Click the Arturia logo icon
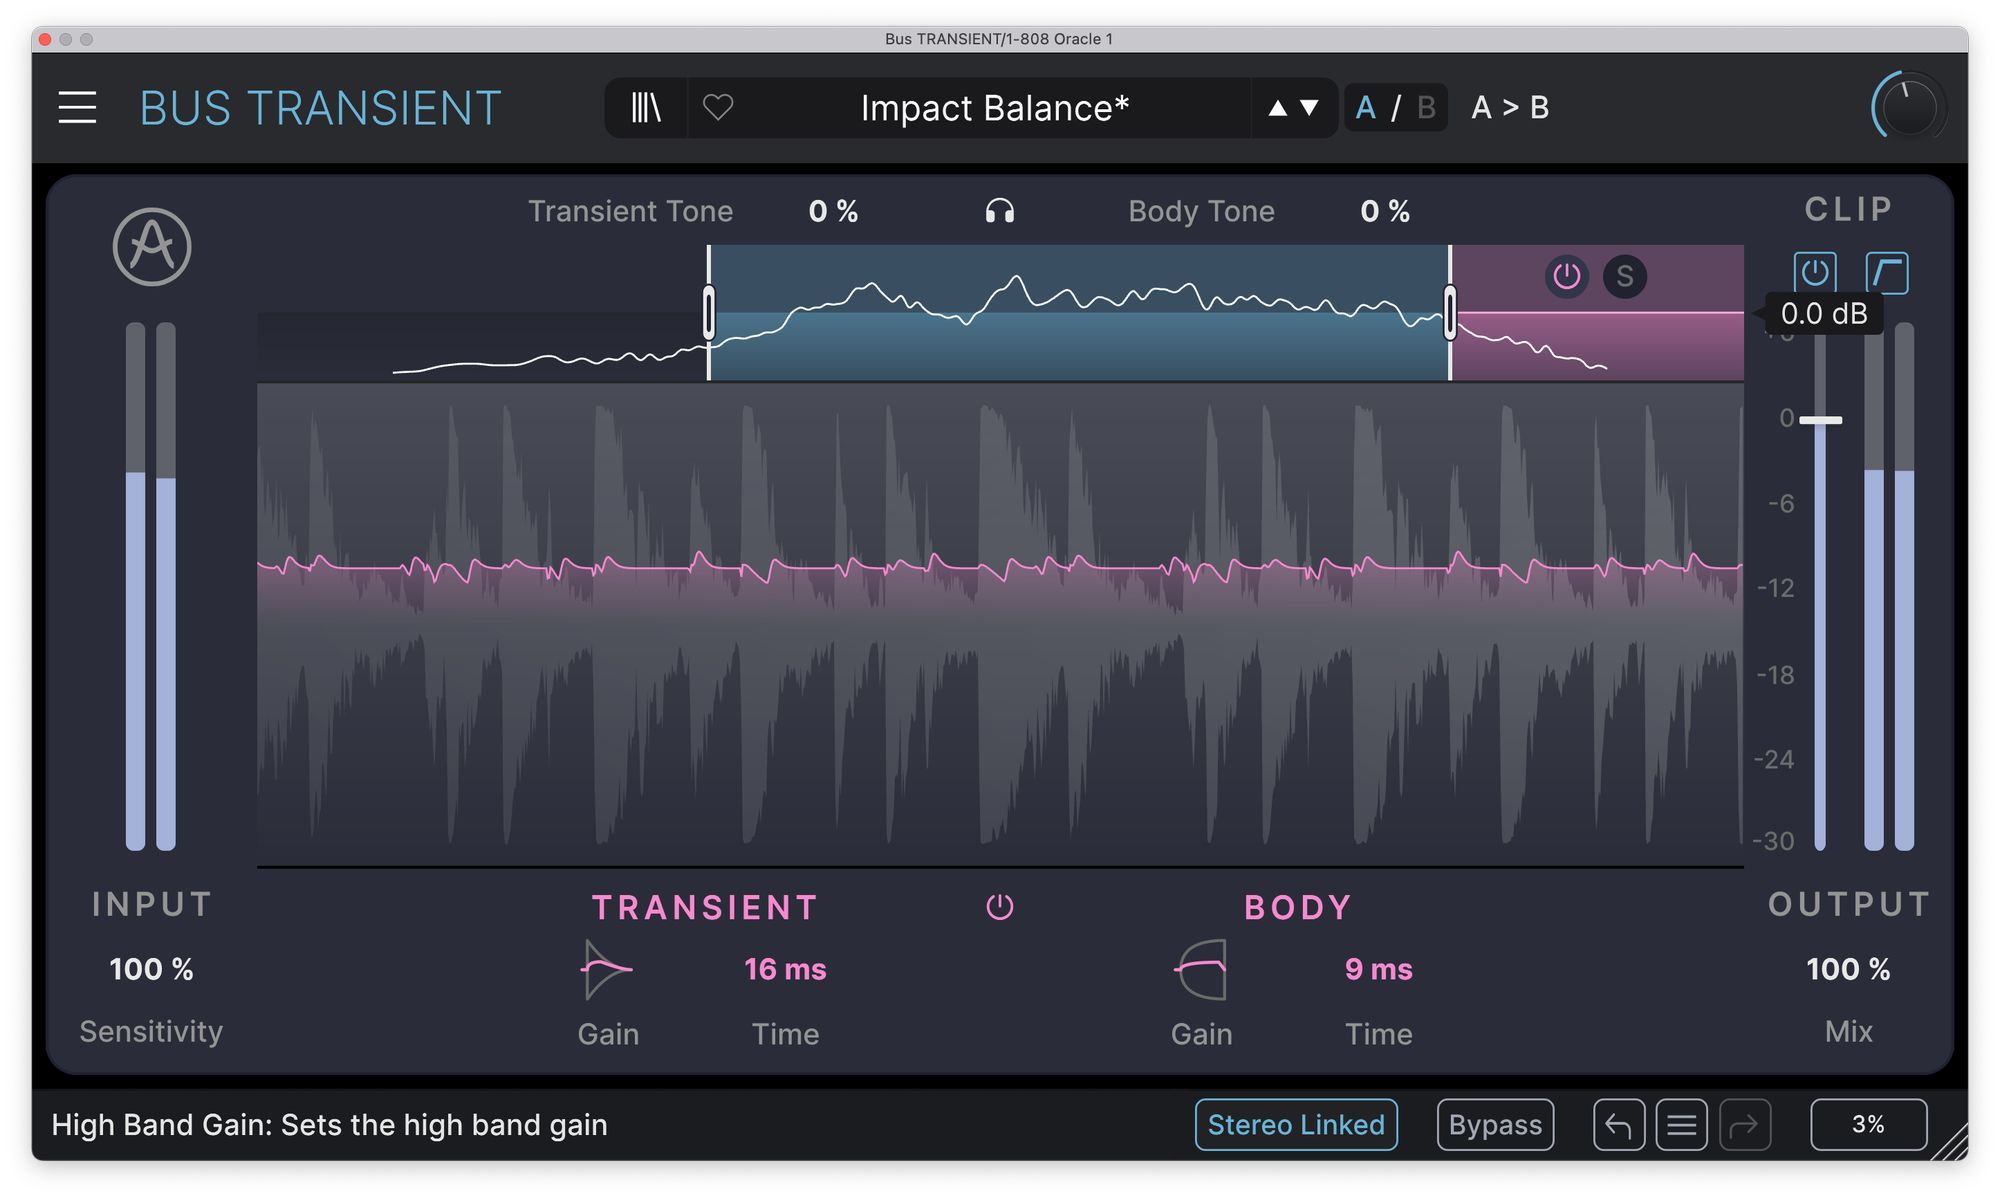The width and height of the screenshot is (2000, 1198). (152, 247)
